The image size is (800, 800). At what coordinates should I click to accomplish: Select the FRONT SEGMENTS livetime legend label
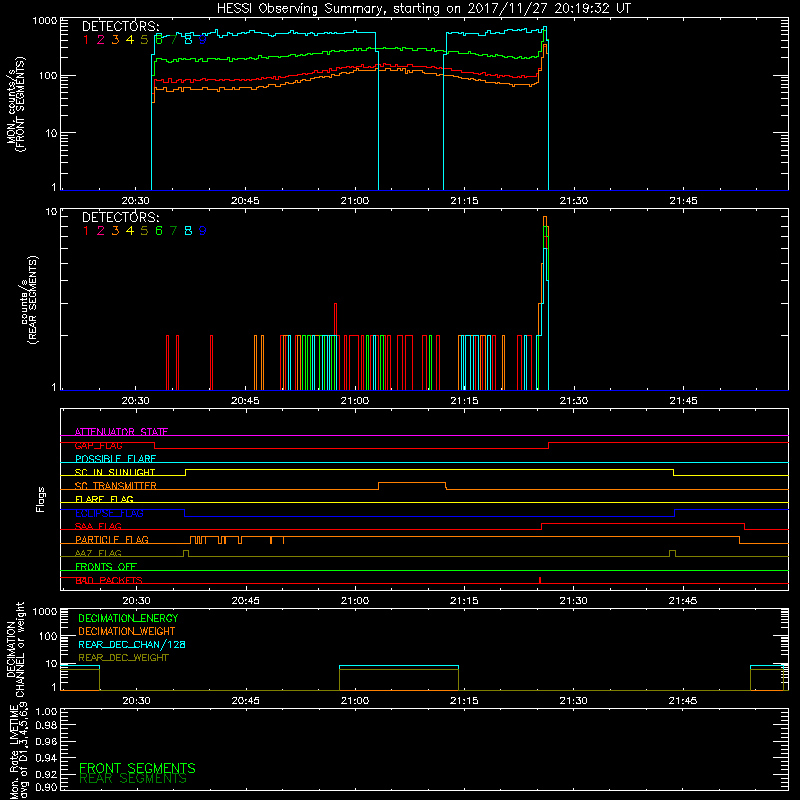pyautogui.click(x=137, y=768)
